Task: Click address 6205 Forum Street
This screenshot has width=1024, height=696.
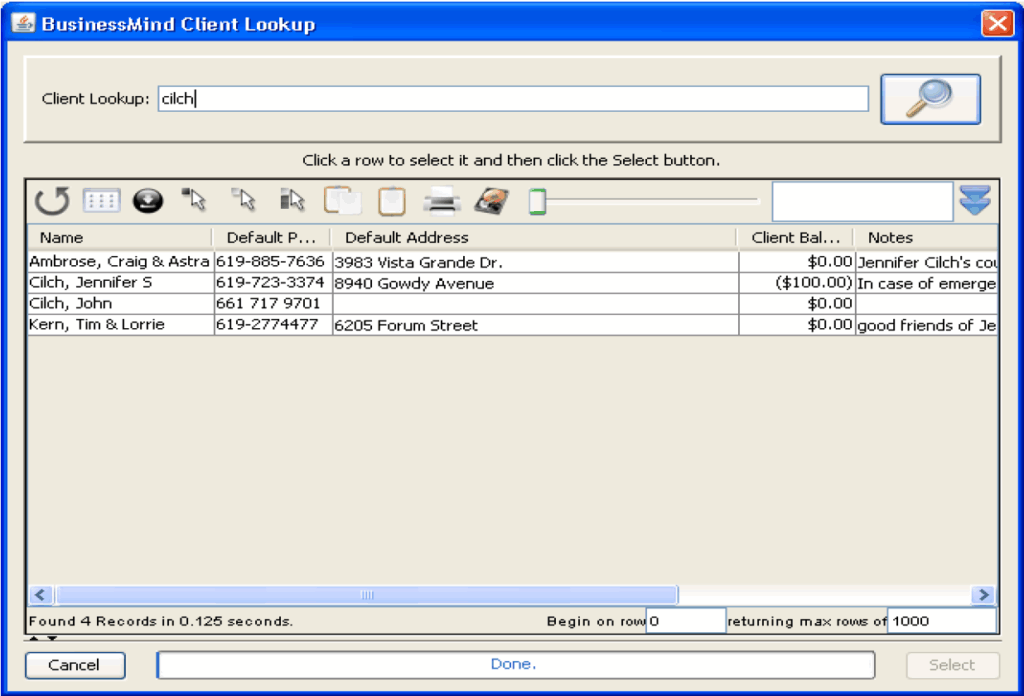Action: coord(406,325)
